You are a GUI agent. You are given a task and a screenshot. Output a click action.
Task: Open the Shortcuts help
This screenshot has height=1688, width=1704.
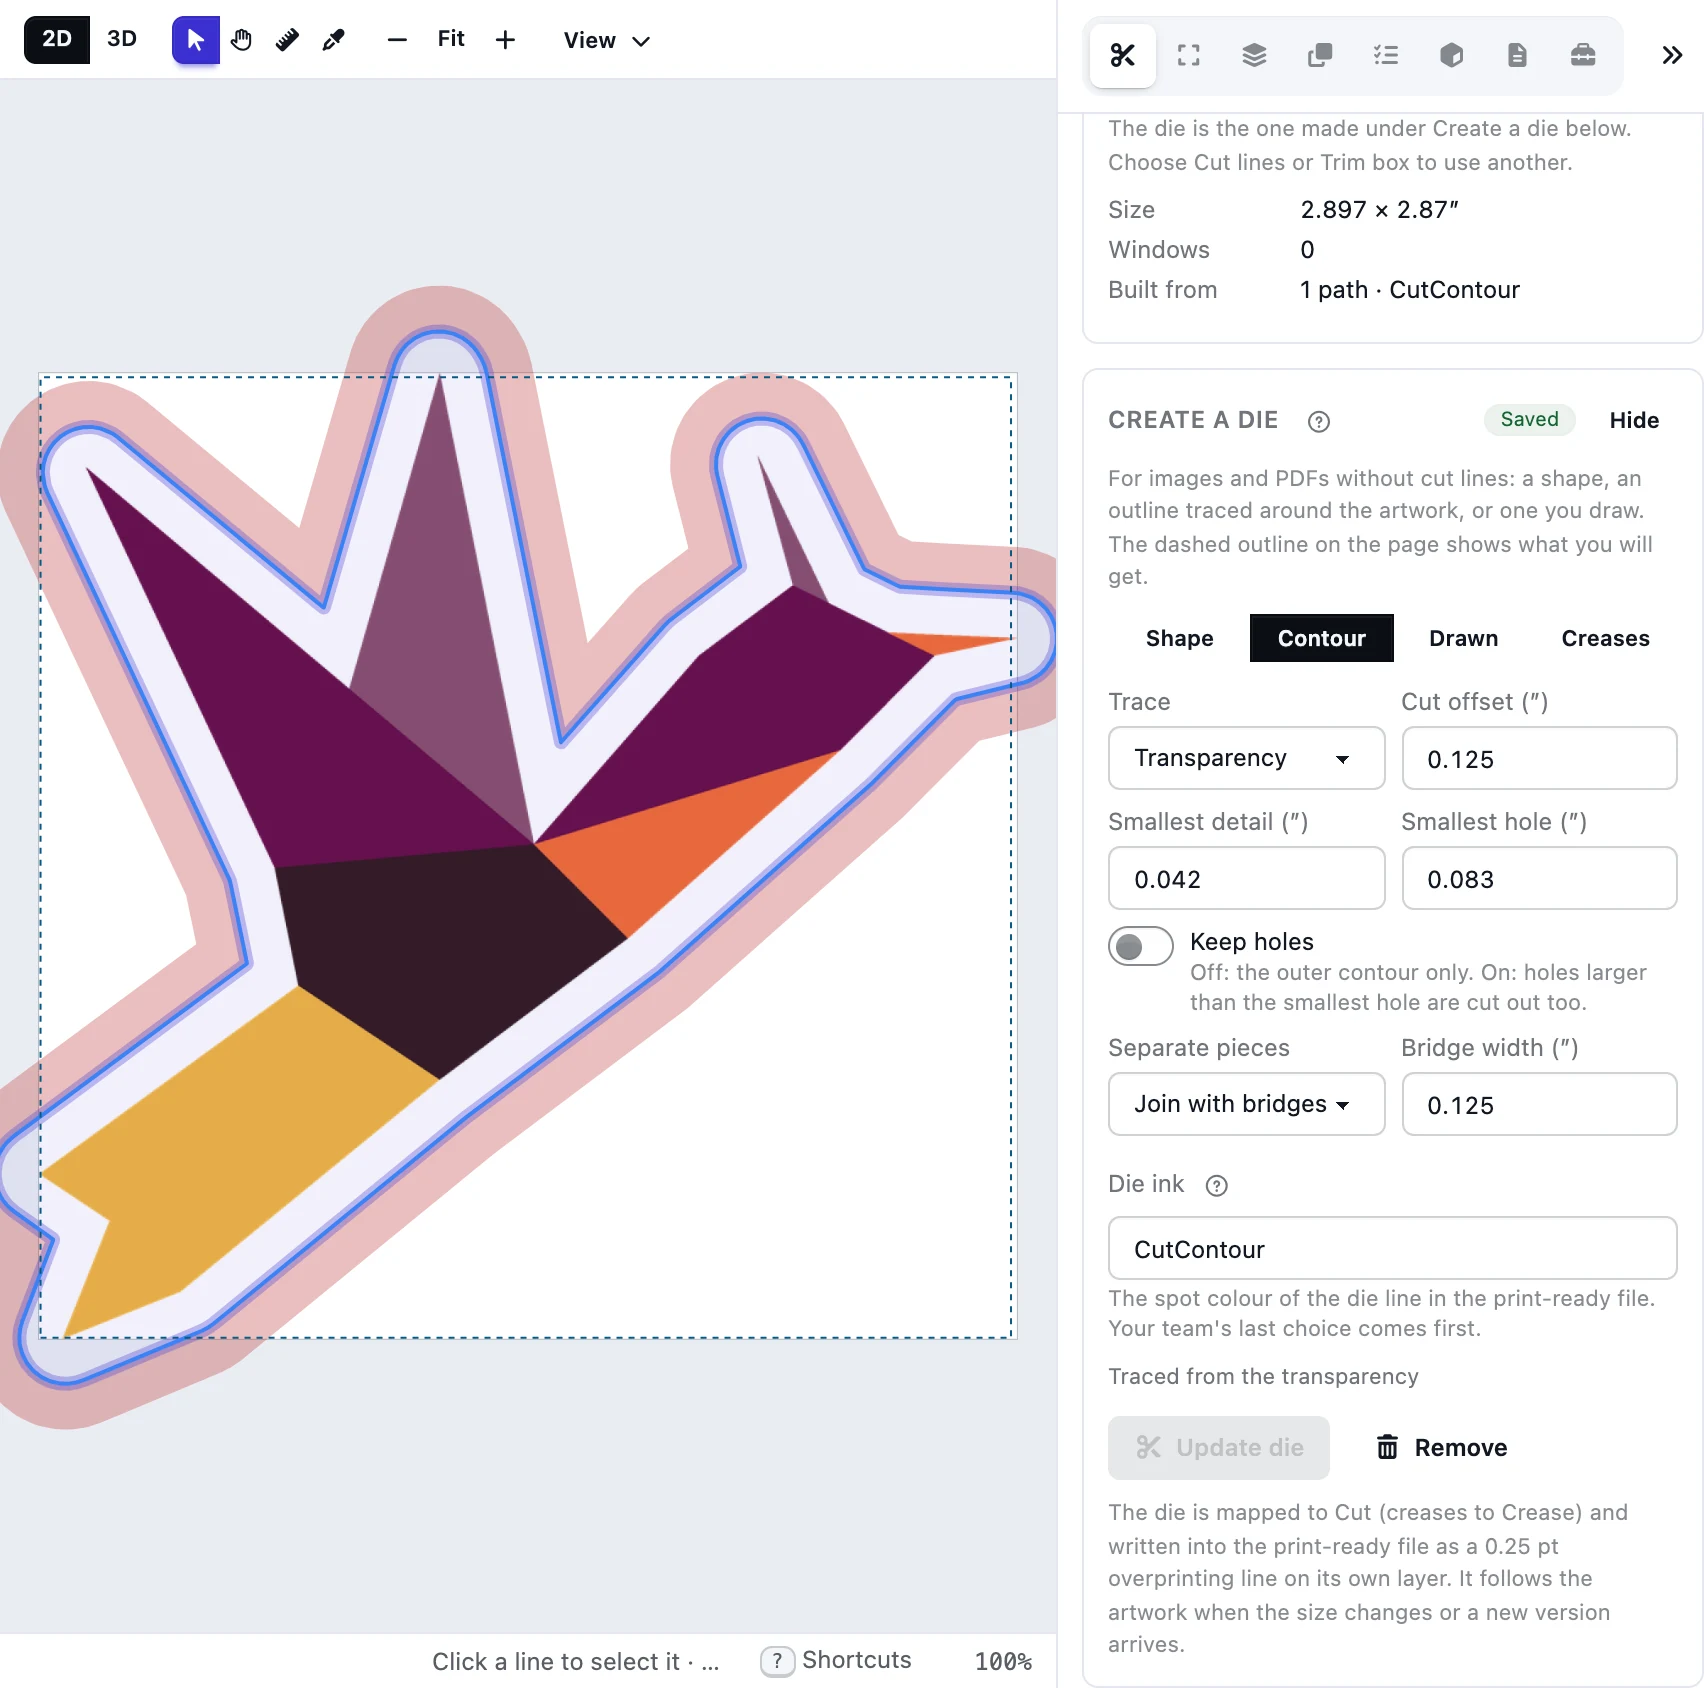[x=836, y=1660]
